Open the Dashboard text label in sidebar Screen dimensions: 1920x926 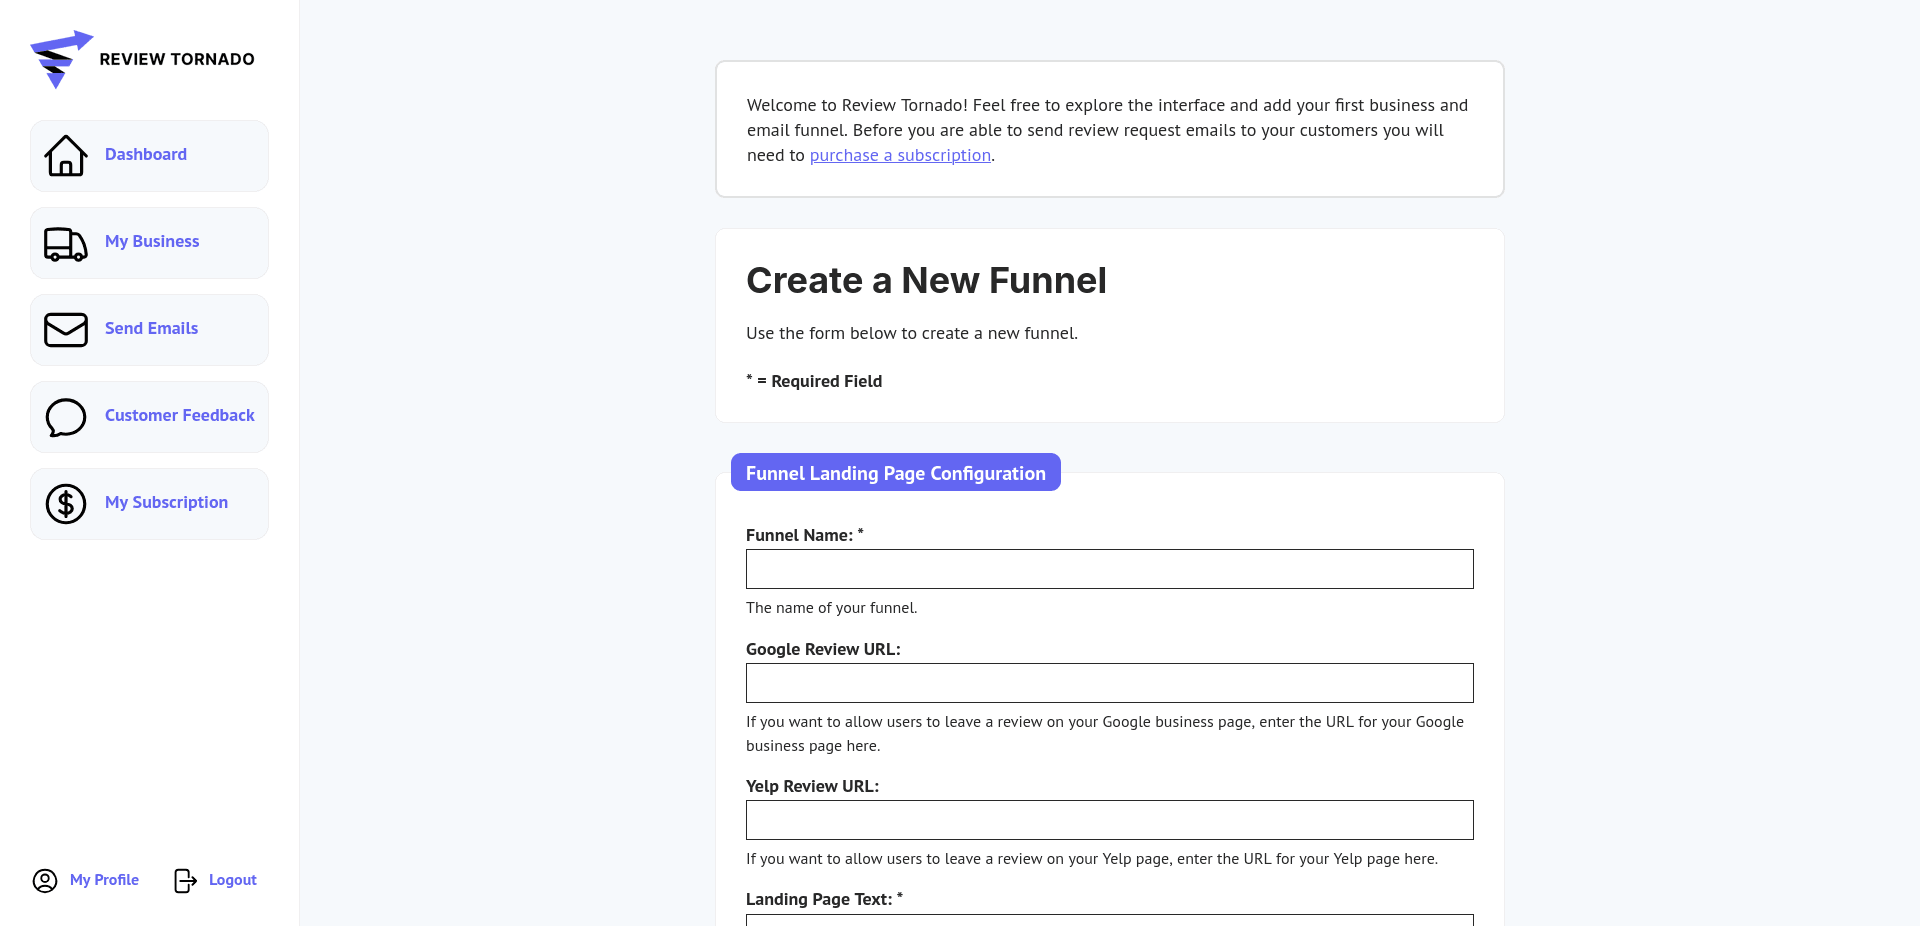click(146, 154)
